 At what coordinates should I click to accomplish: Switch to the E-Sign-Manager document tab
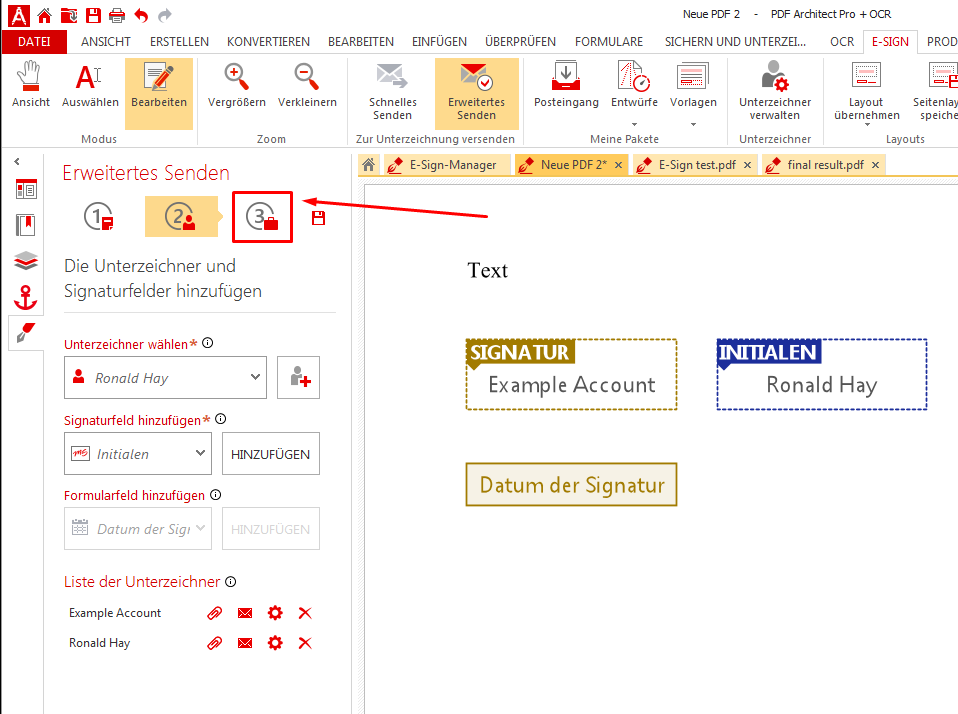pyautogui.click(x=447, y=165)
